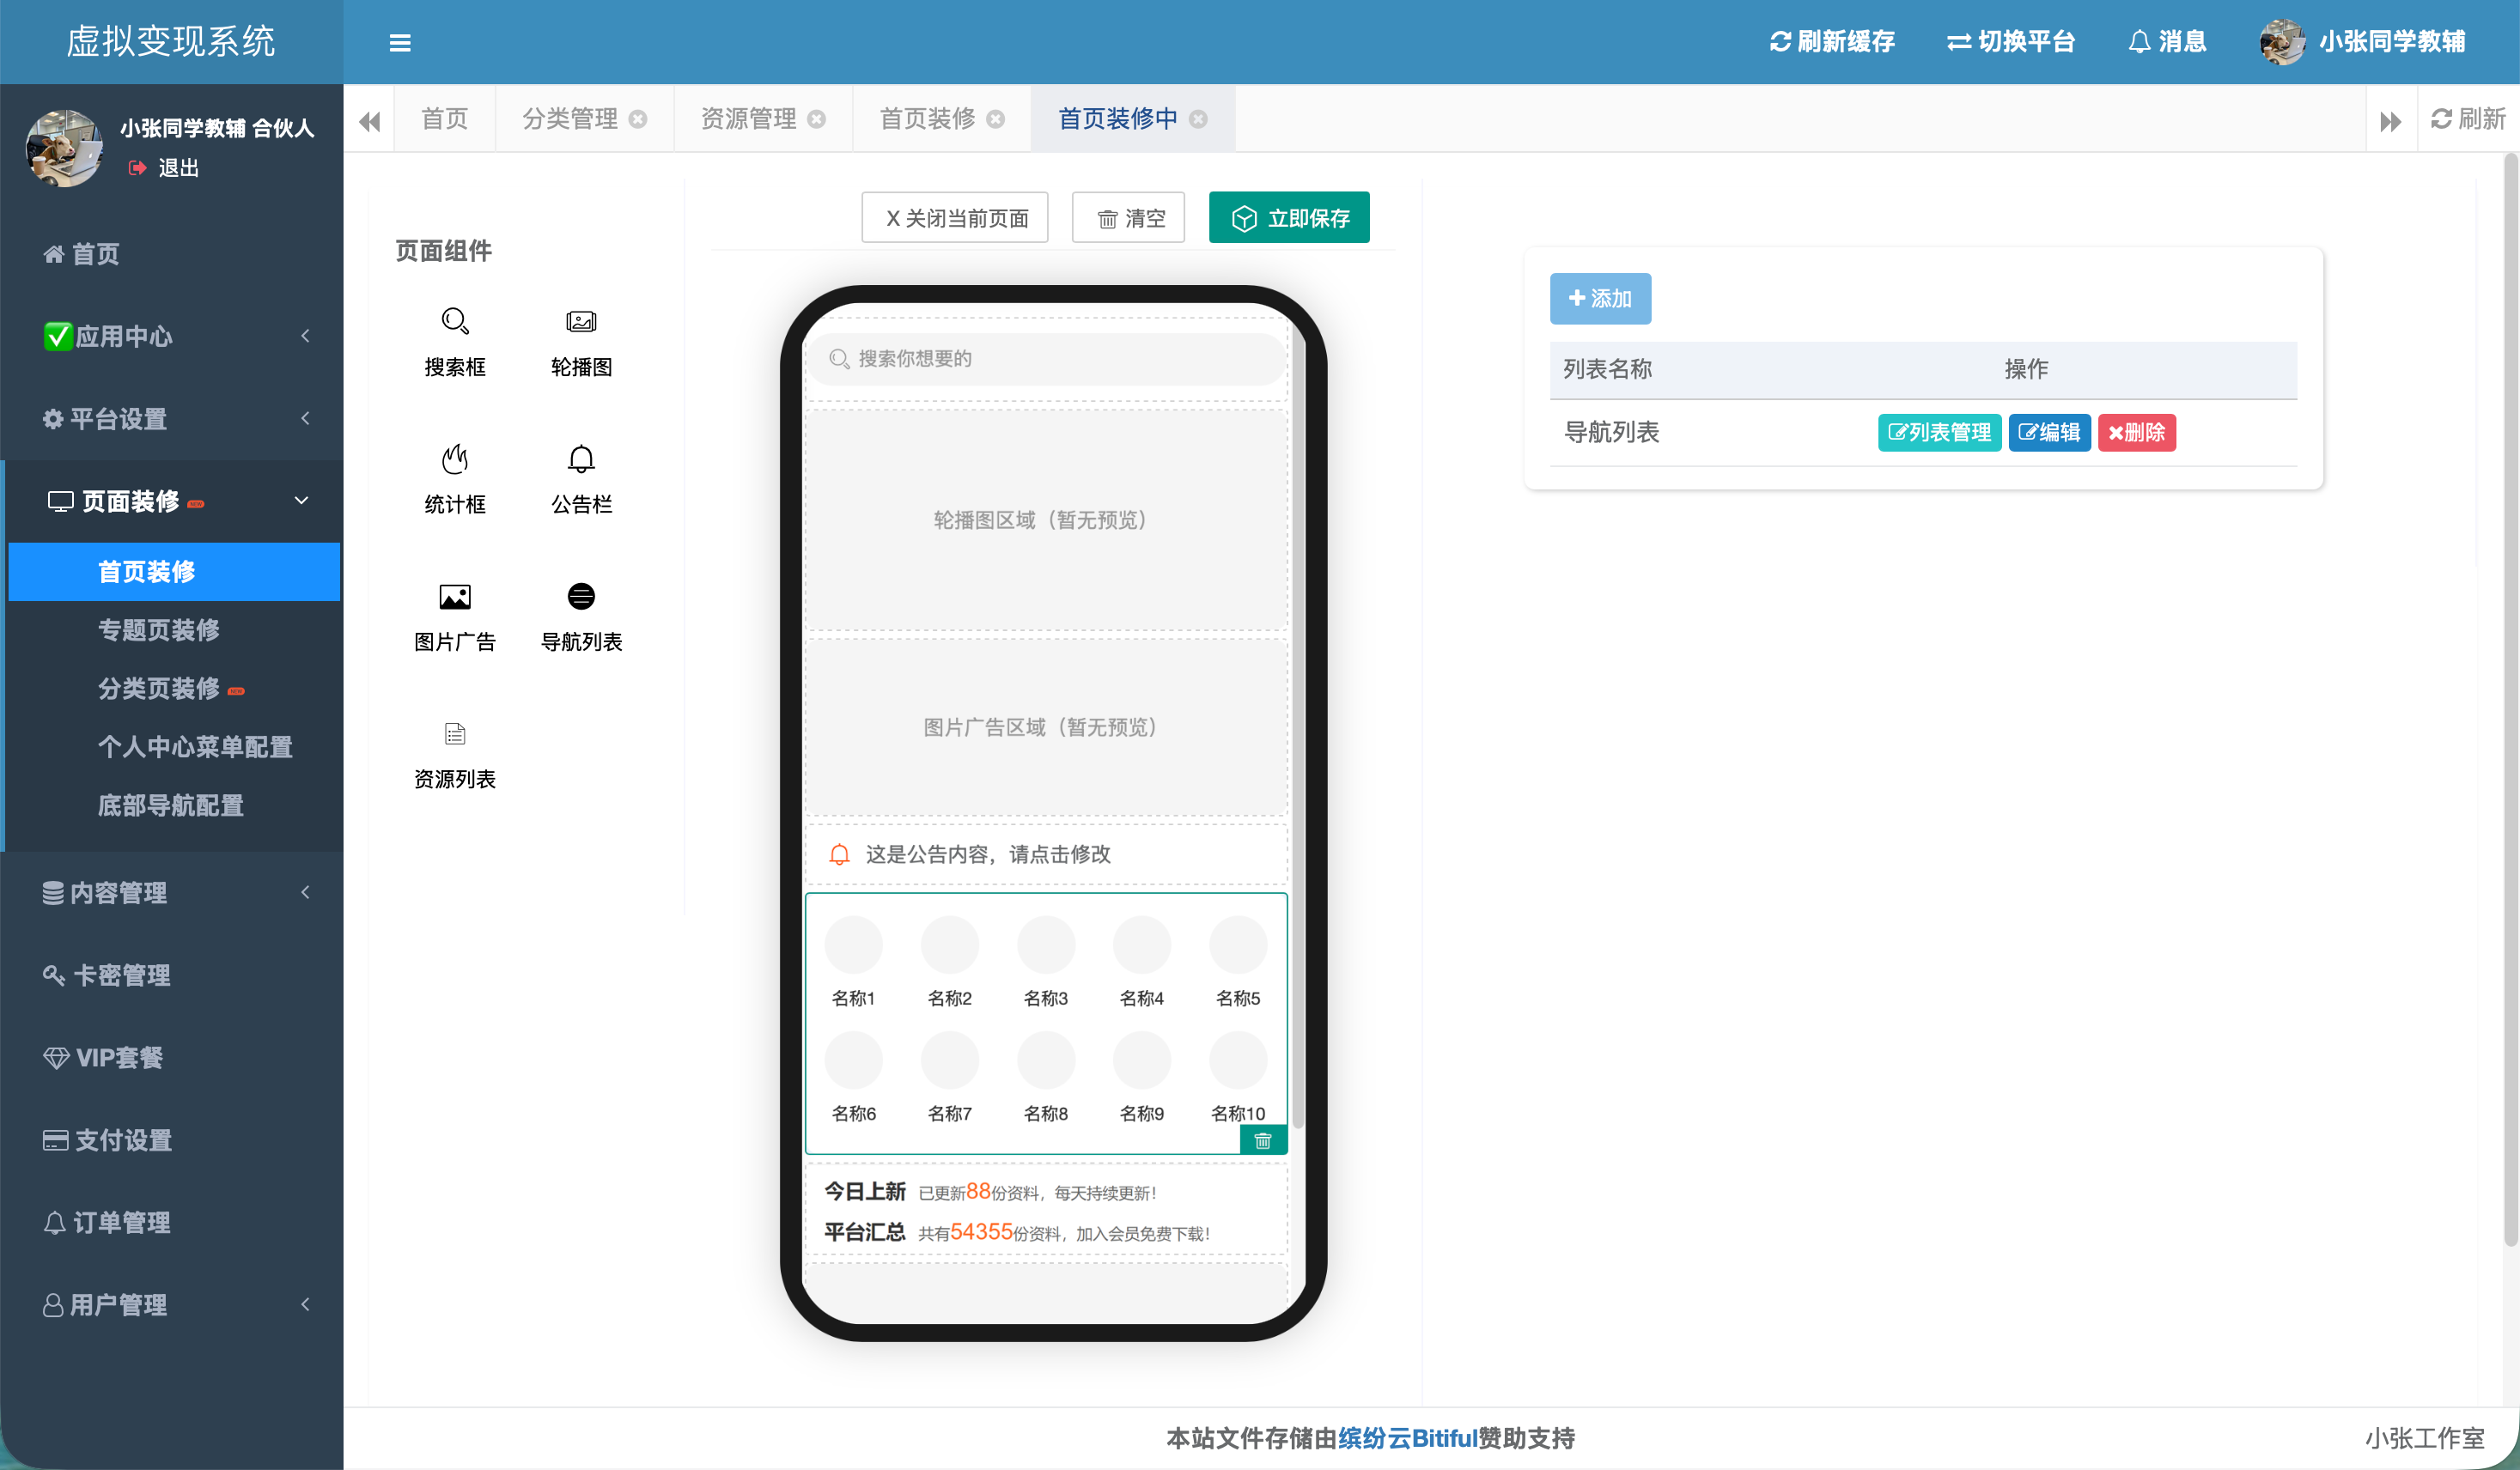The image size is (2520, 1470).
Task: Toggle the hamburger sidebar menu icon
Action: click(x=400, y=42)
